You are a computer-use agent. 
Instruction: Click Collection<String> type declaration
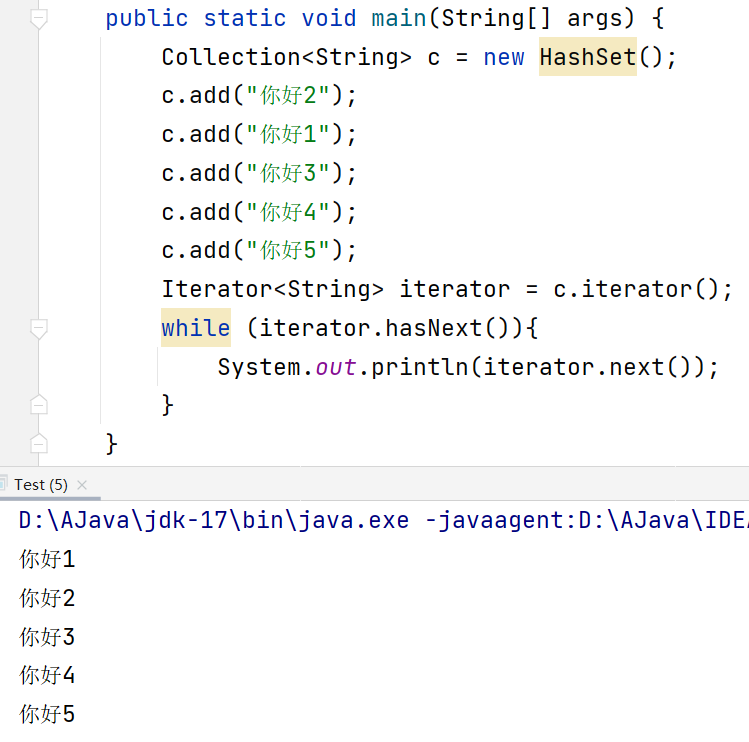(287, 57)
